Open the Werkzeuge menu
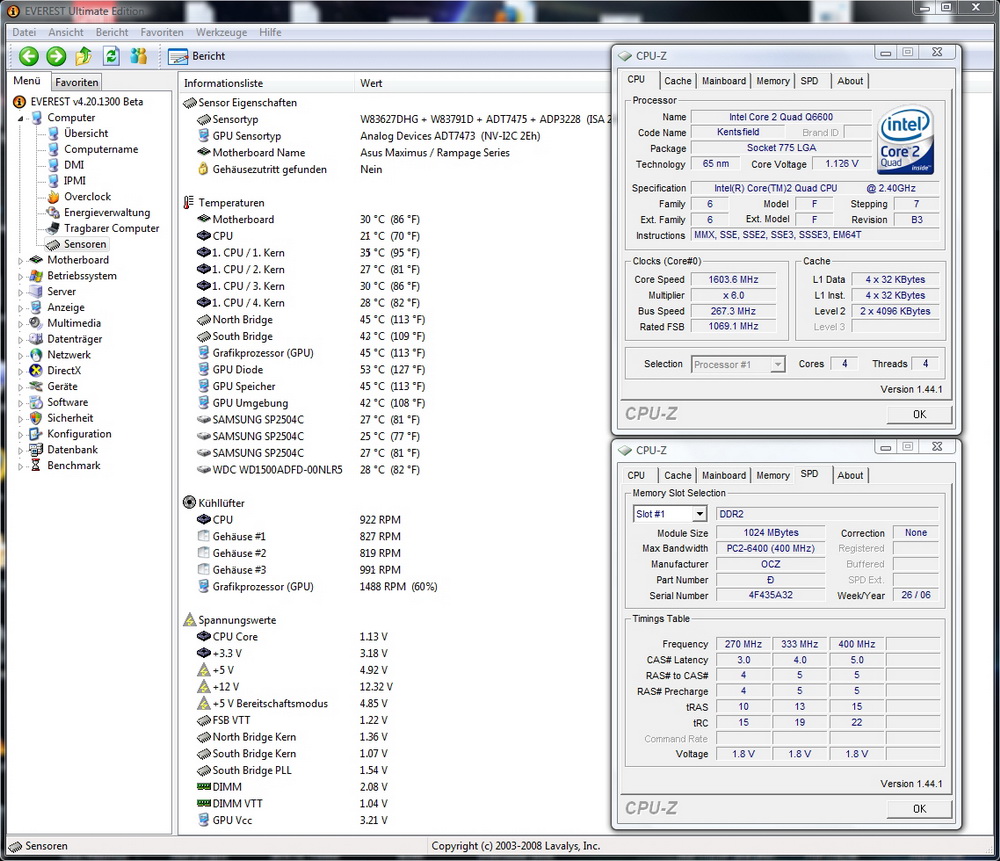 tap(221, 32)
